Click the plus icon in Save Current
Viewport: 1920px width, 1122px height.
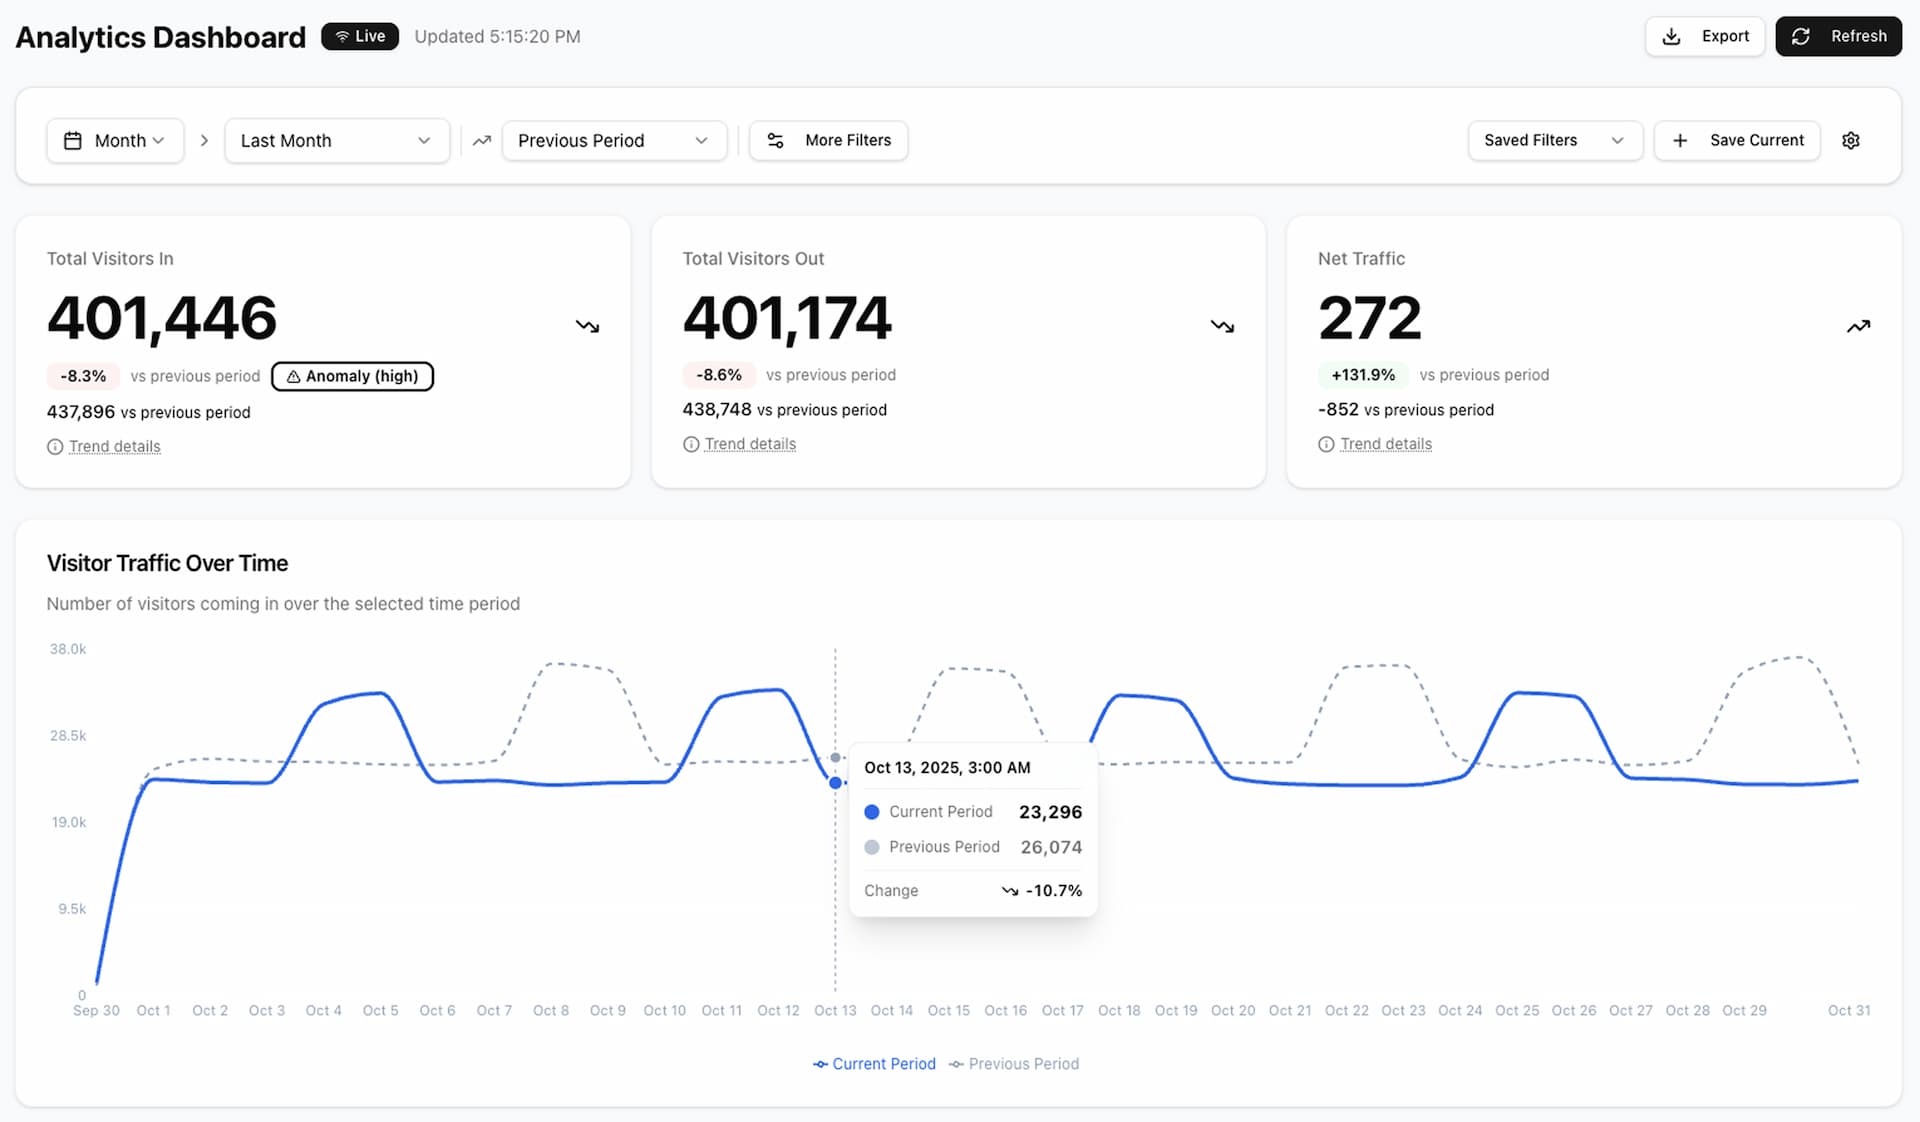tap(1680, 141)
